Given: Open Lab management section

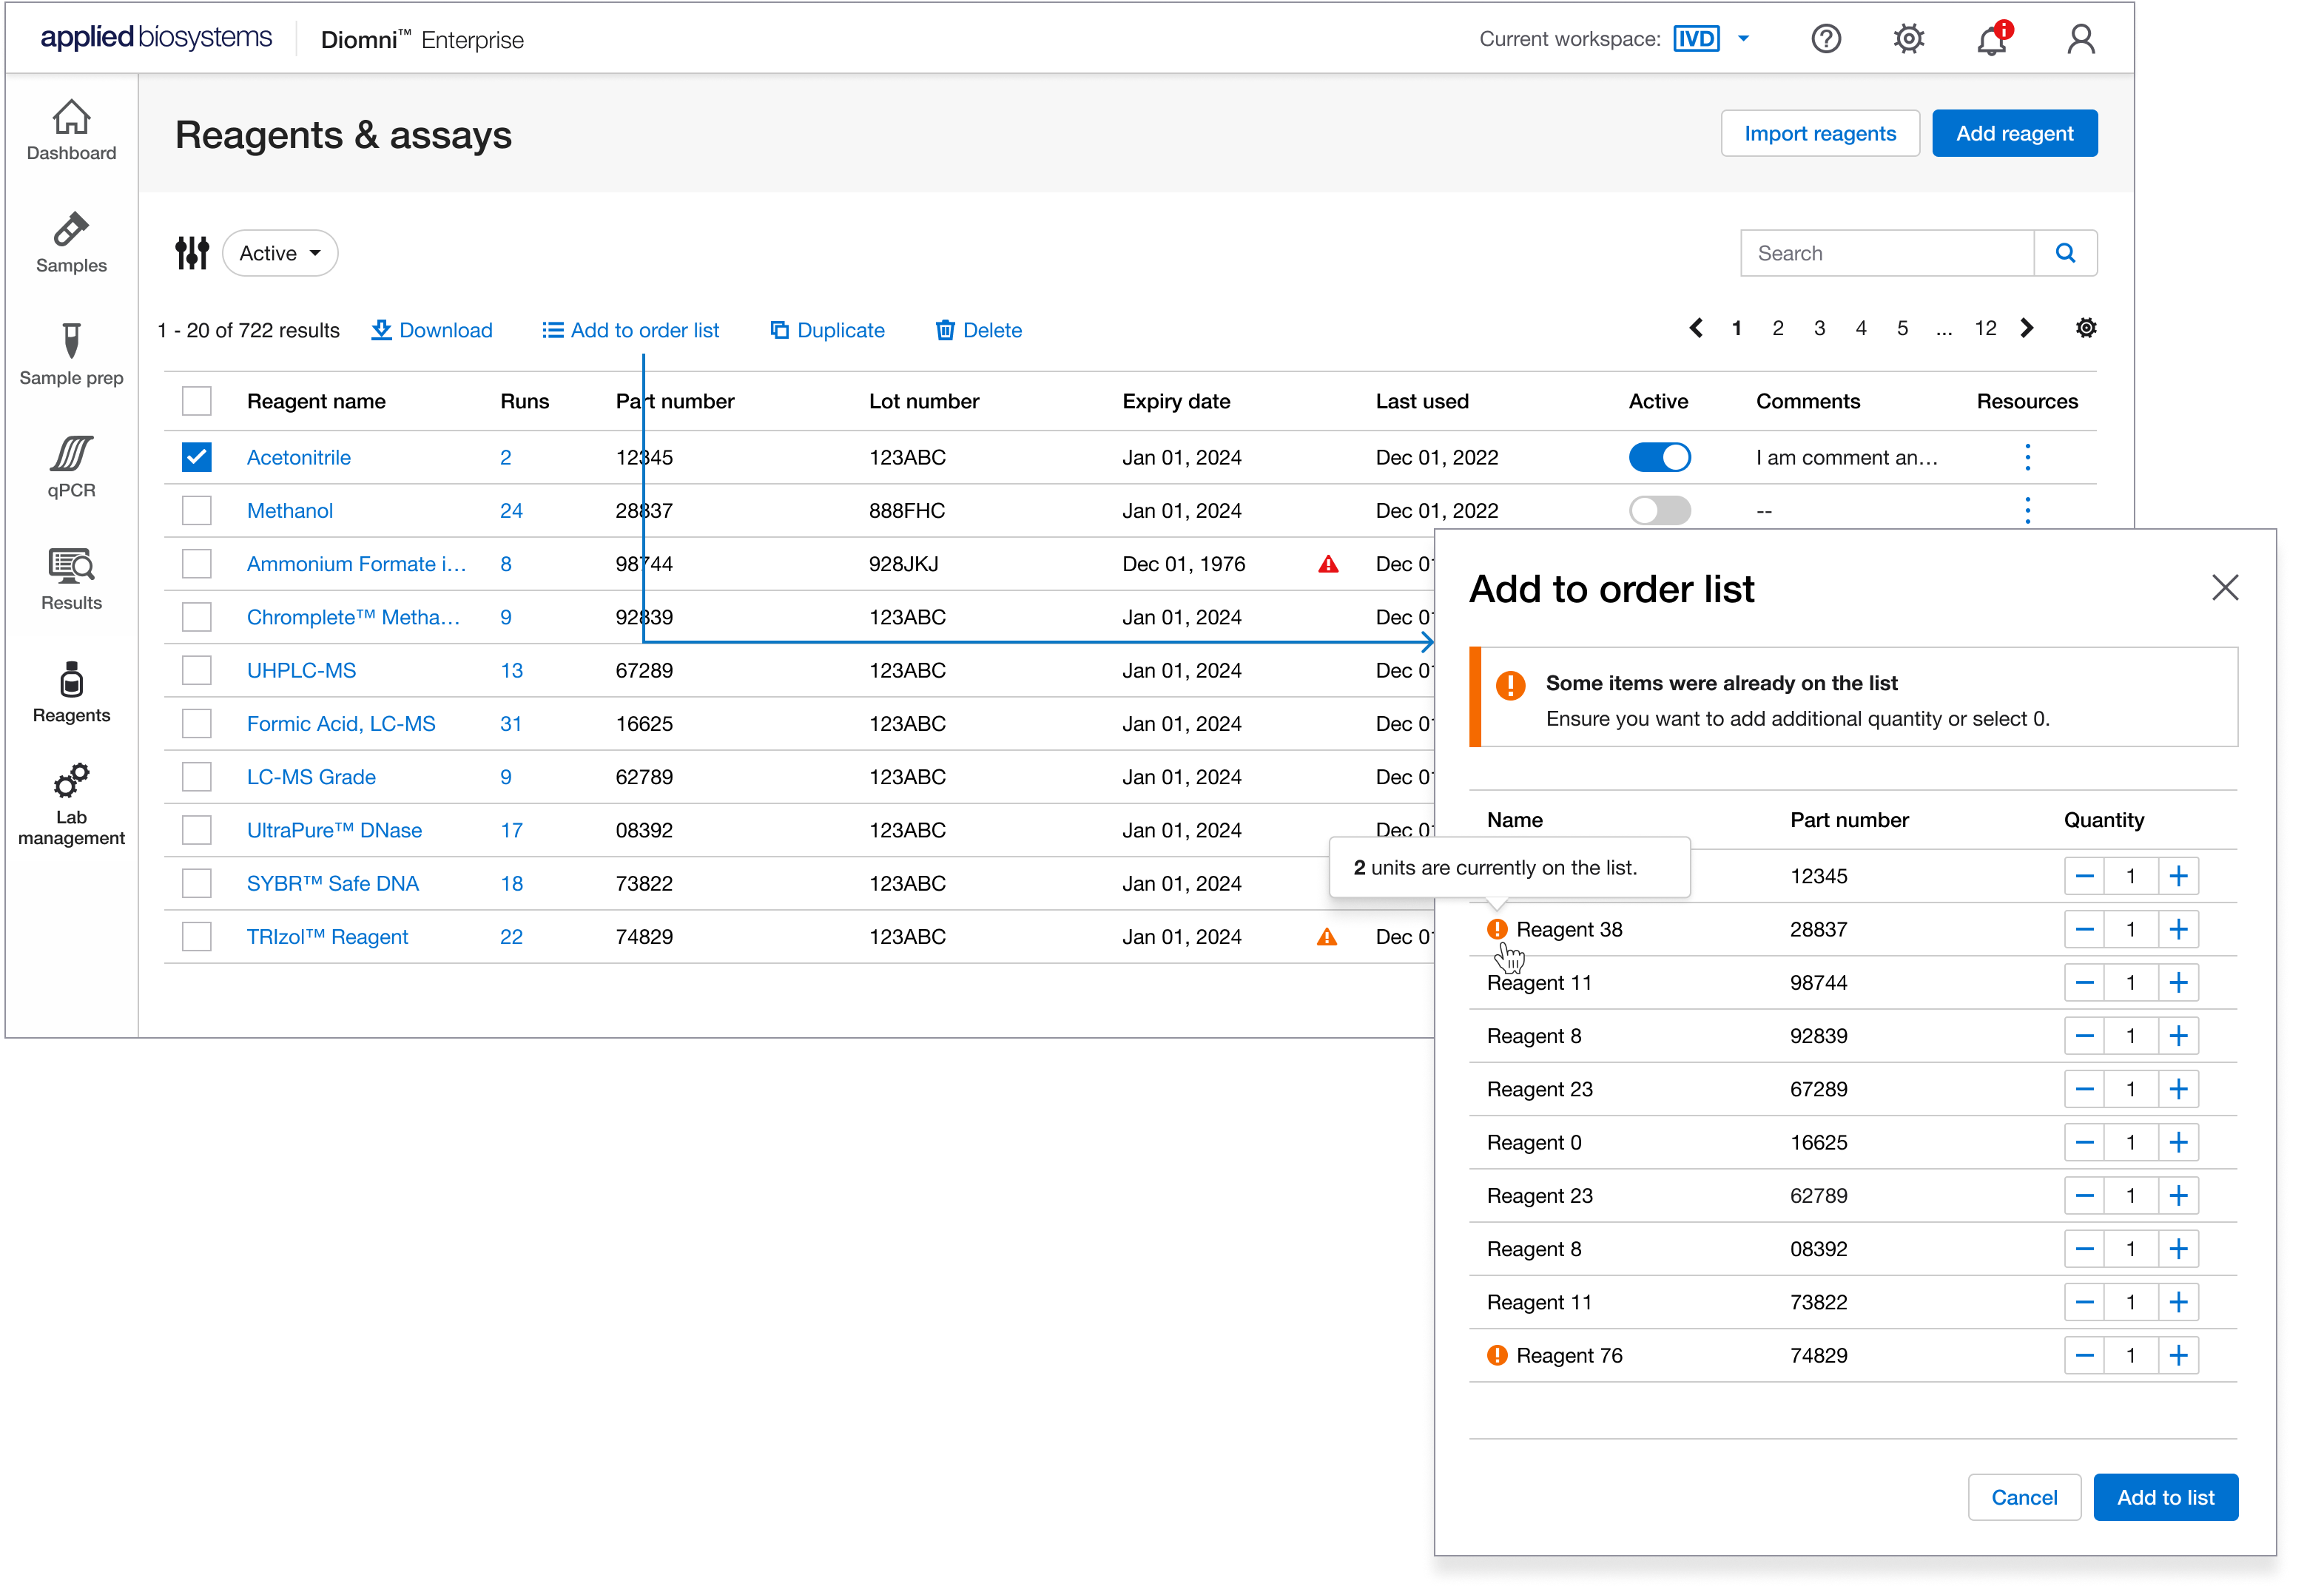Looking at the screenshot, I should click(x=71, y=806).
